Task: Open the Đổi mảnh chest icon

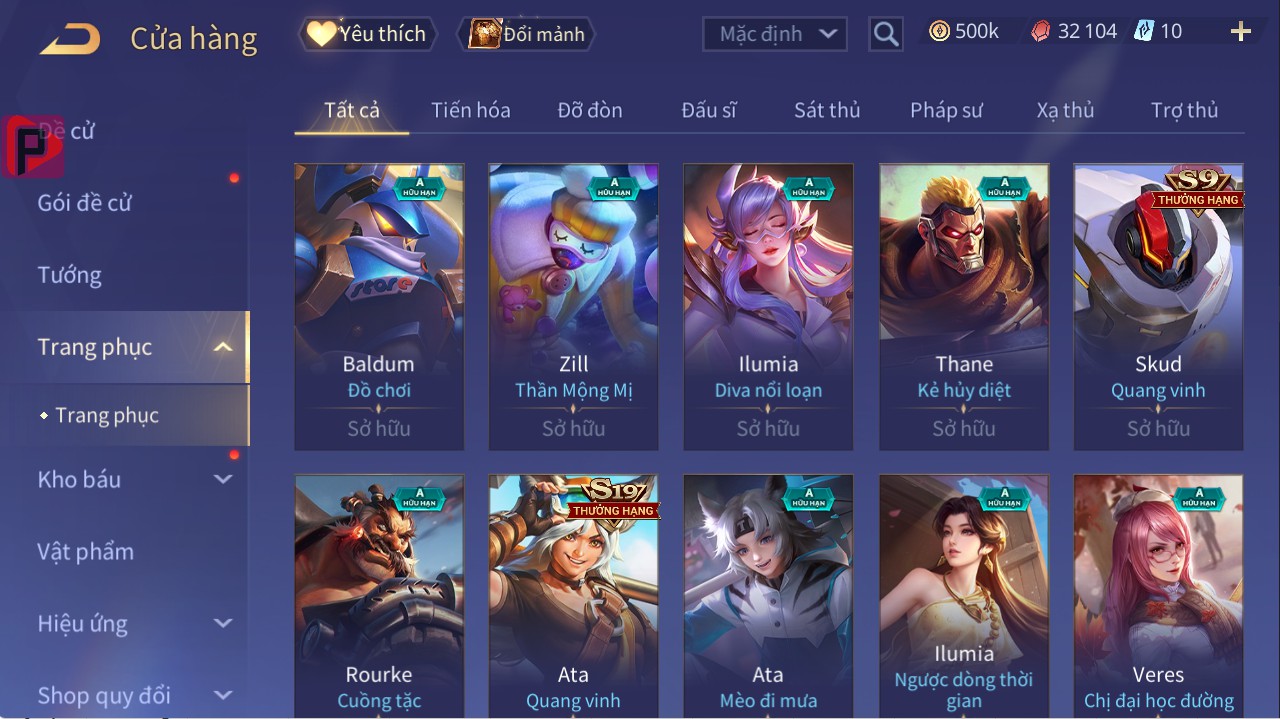Action: pos(484,34)
